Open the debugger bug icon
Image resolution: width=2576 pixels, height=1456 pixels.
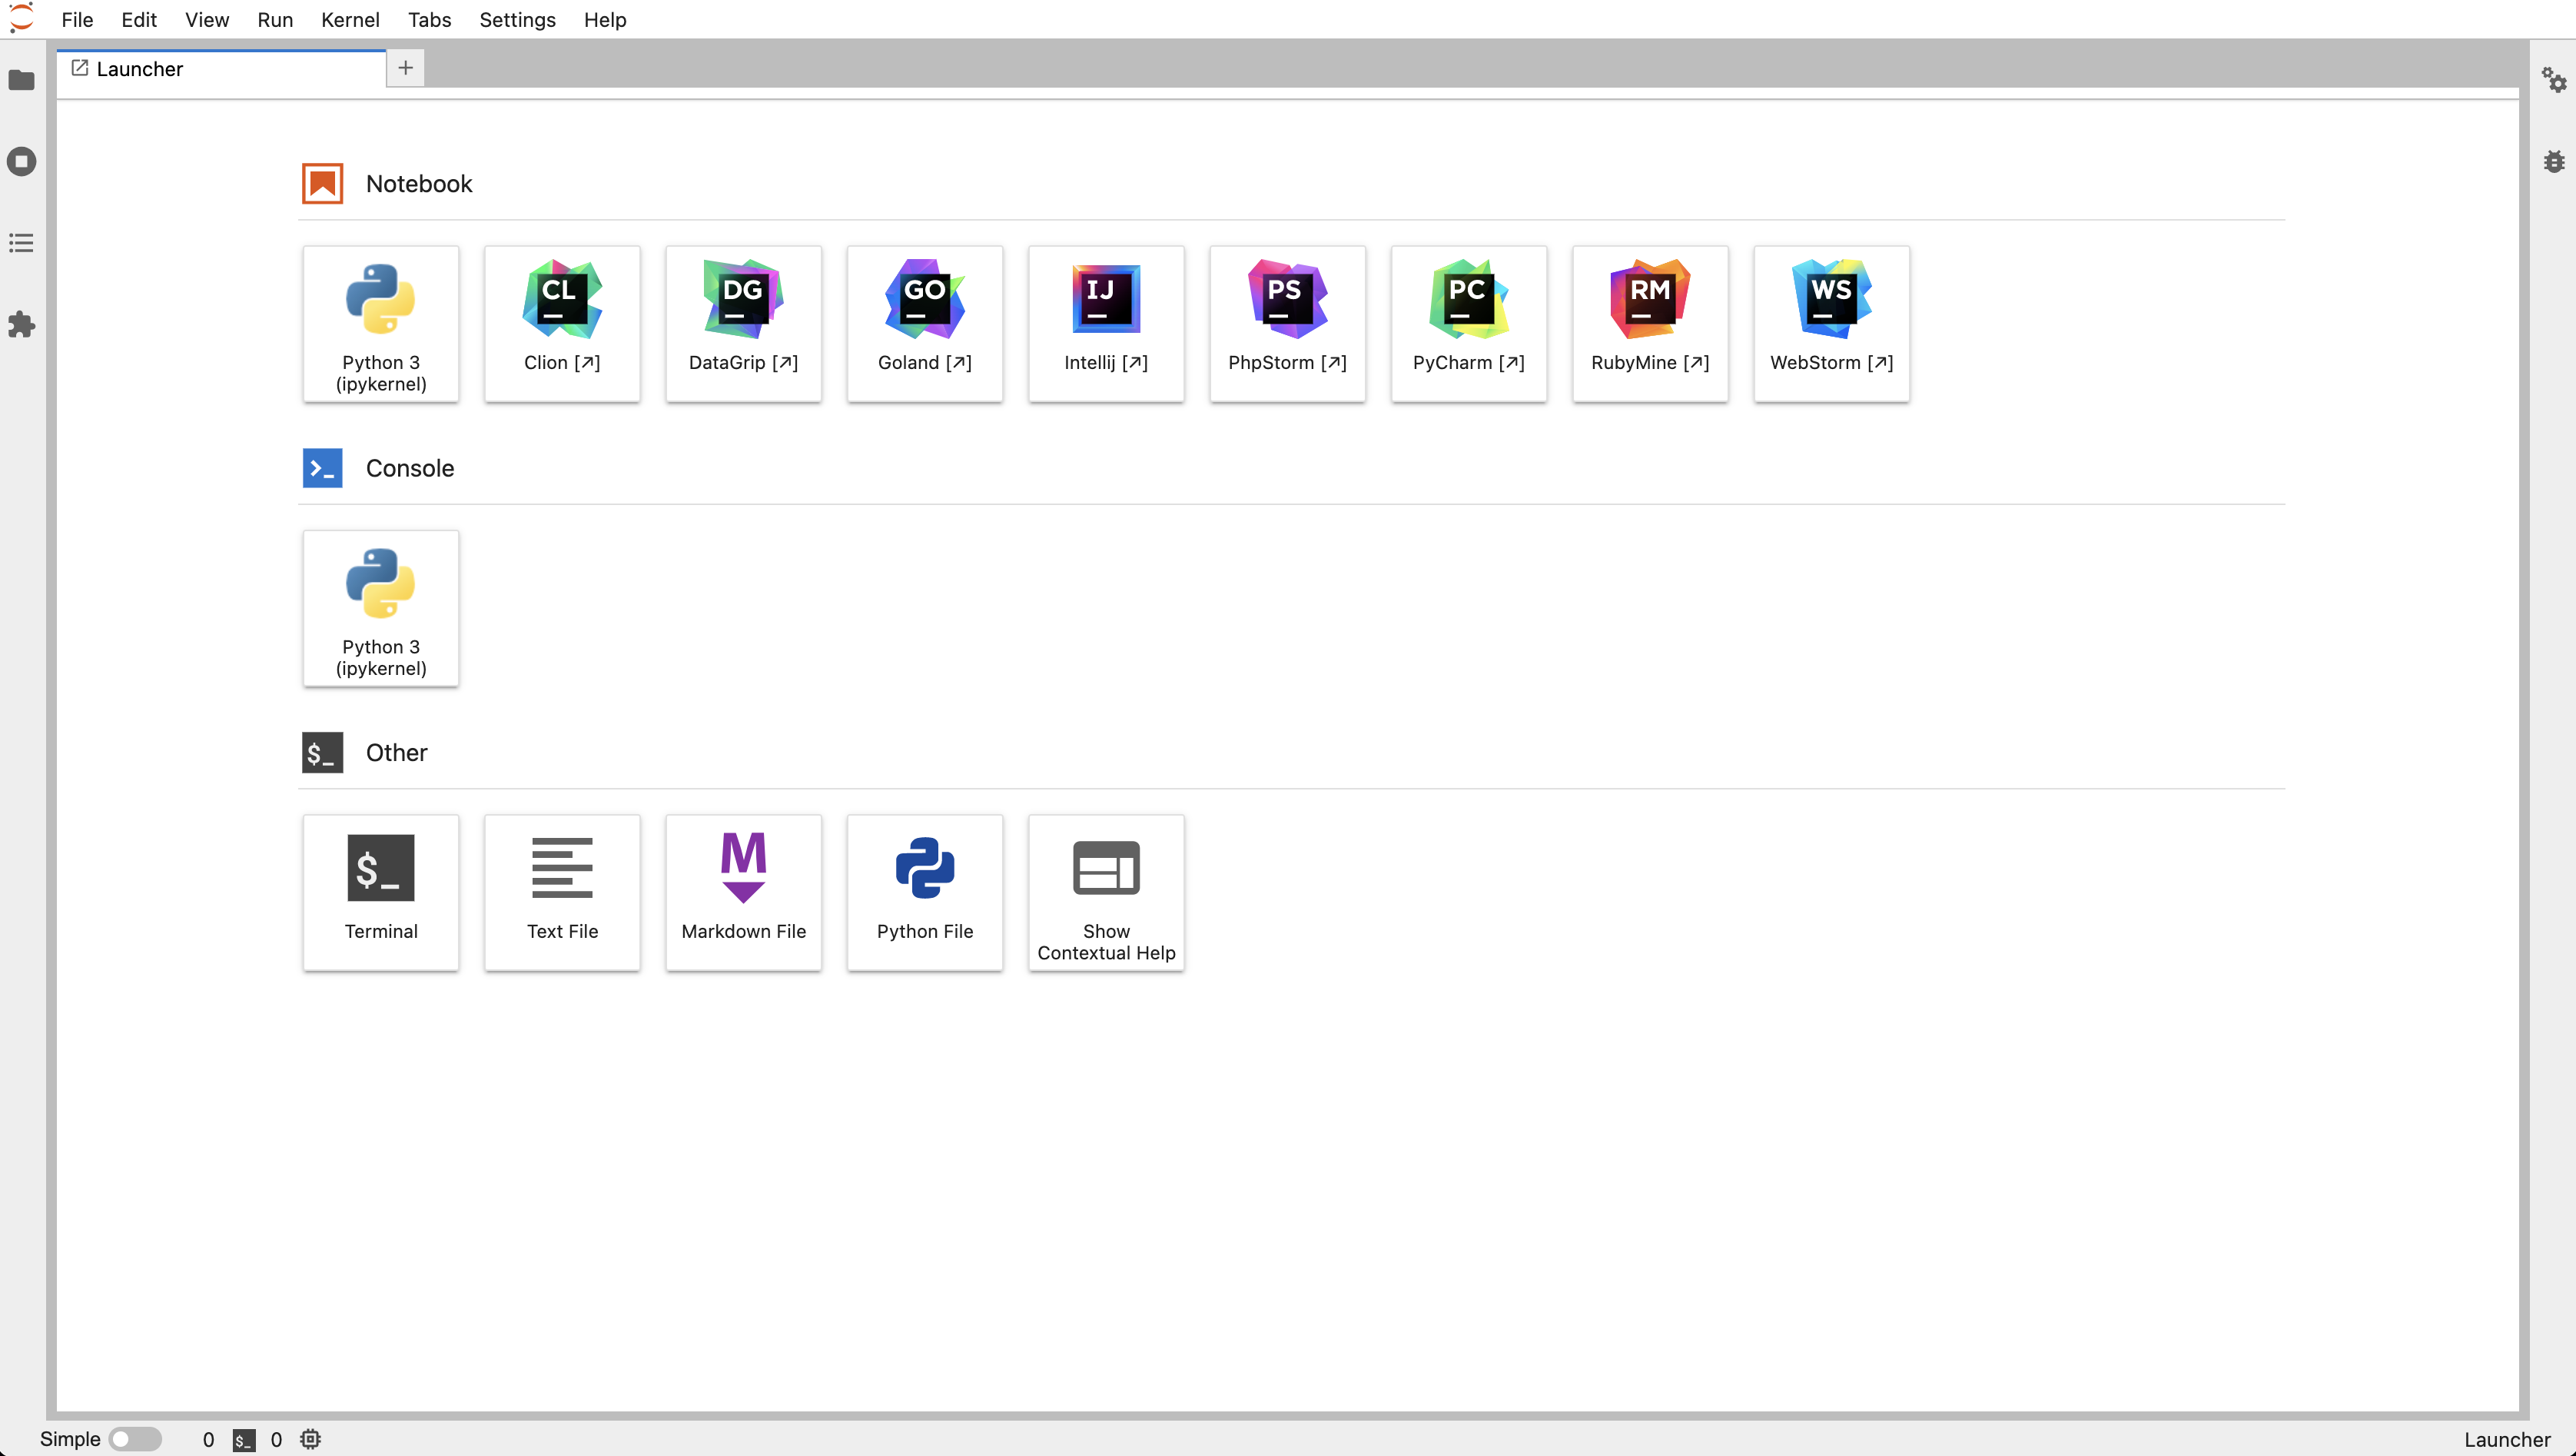click(x=2553, y=162)
